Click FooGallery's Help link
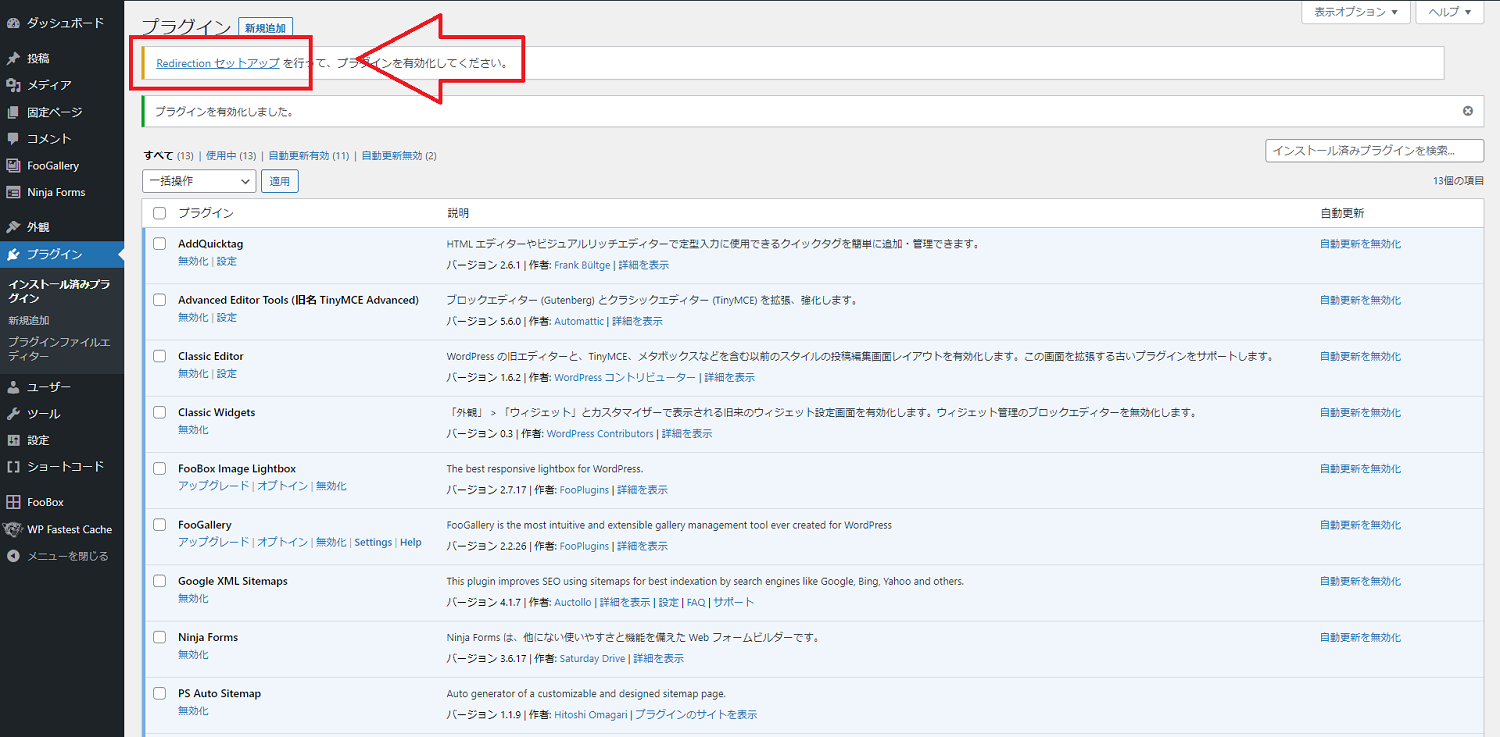The height and width of the screenshot is (737, 1500). 411,542
